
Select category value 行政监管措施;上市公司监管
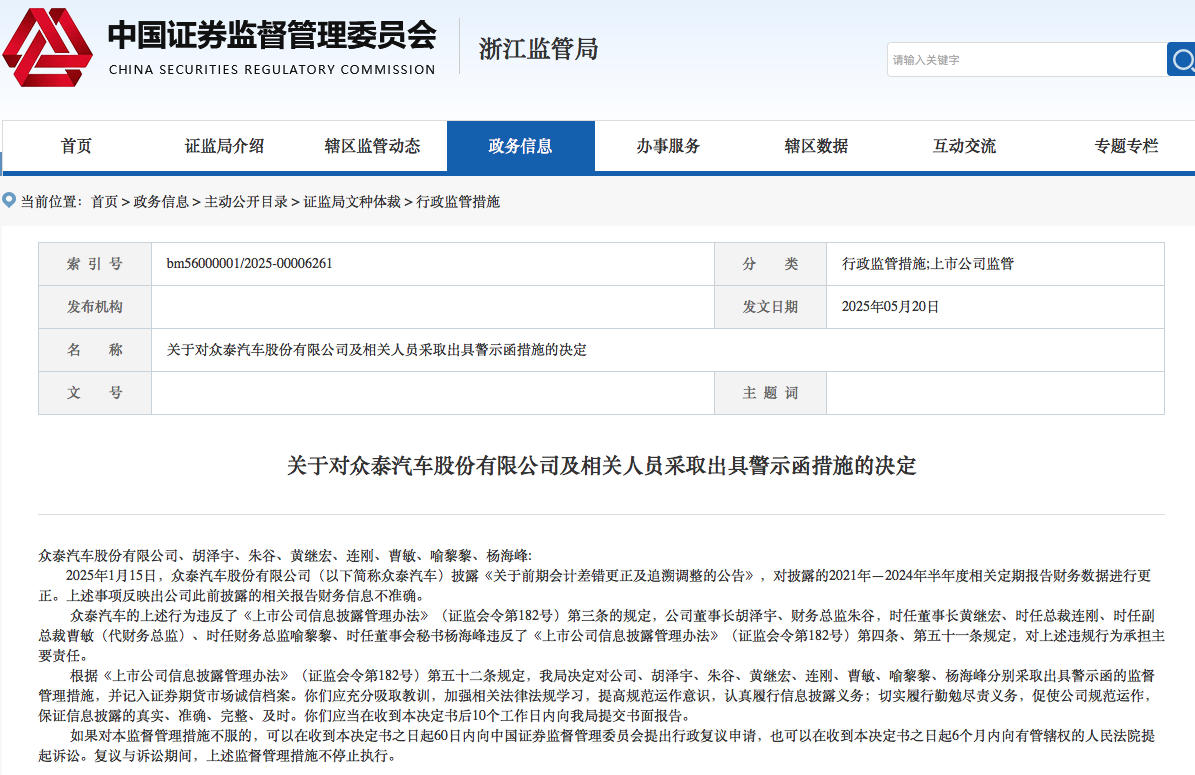[927, 264]
